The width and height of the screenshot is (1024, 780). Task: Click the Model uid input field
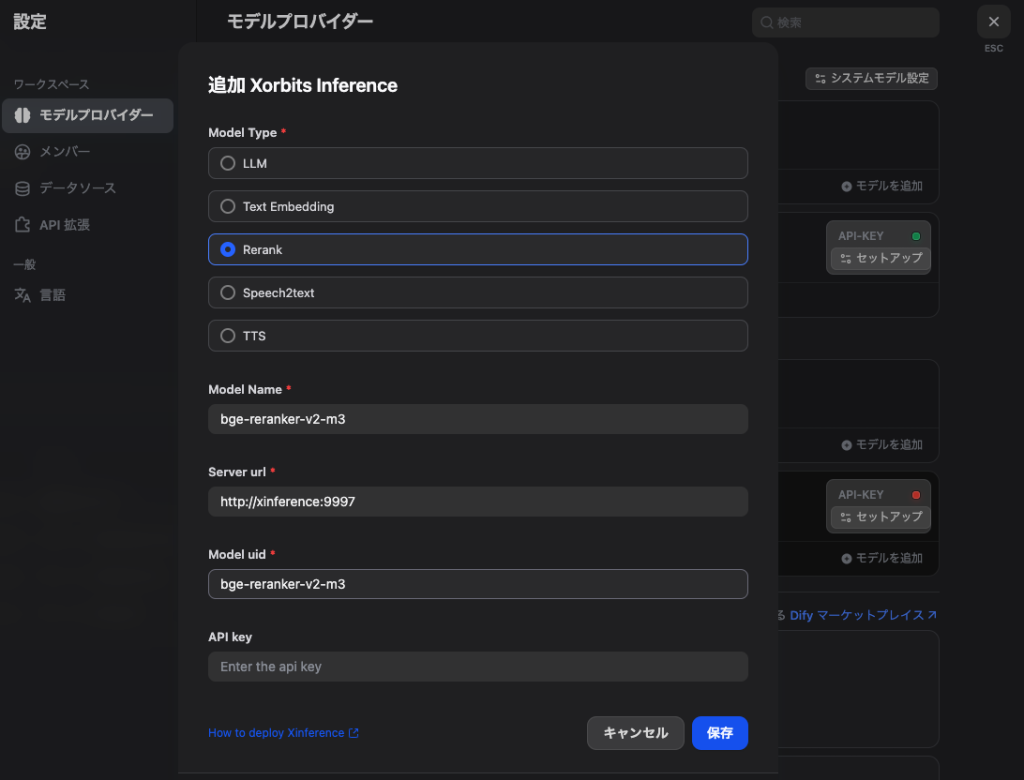pos(477,584)
